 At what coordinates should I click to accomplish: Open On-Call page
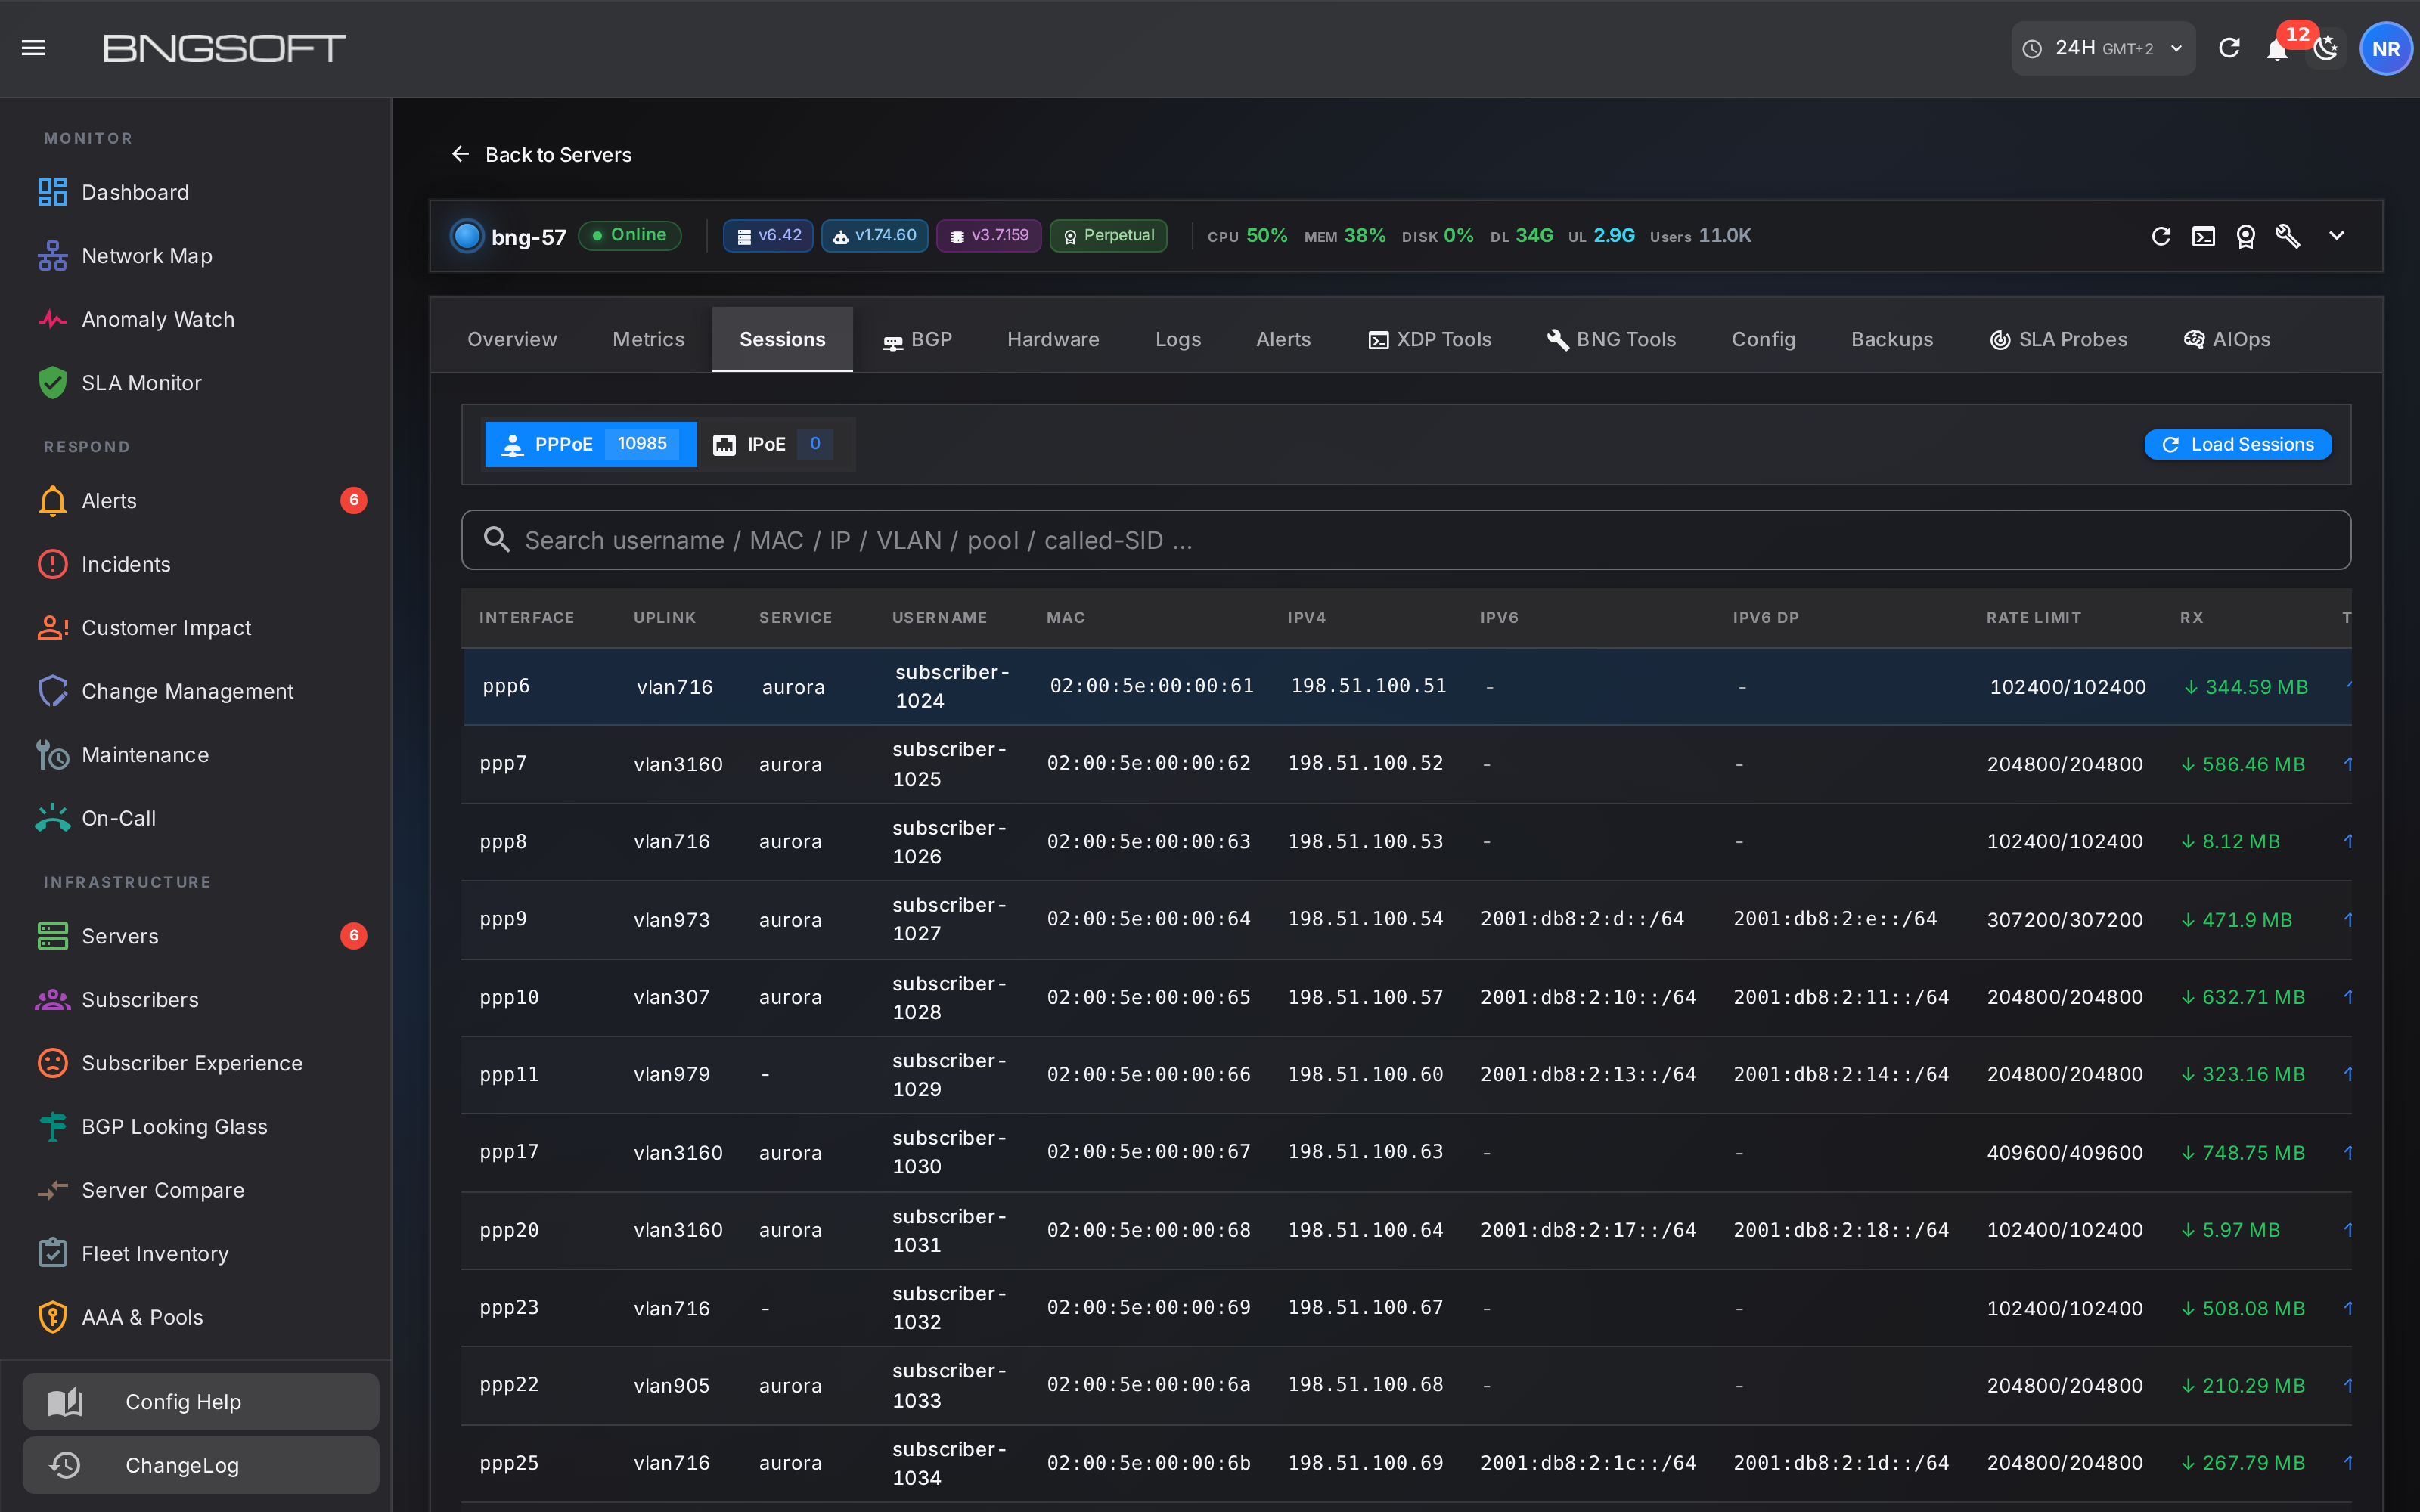click(196, 818)
